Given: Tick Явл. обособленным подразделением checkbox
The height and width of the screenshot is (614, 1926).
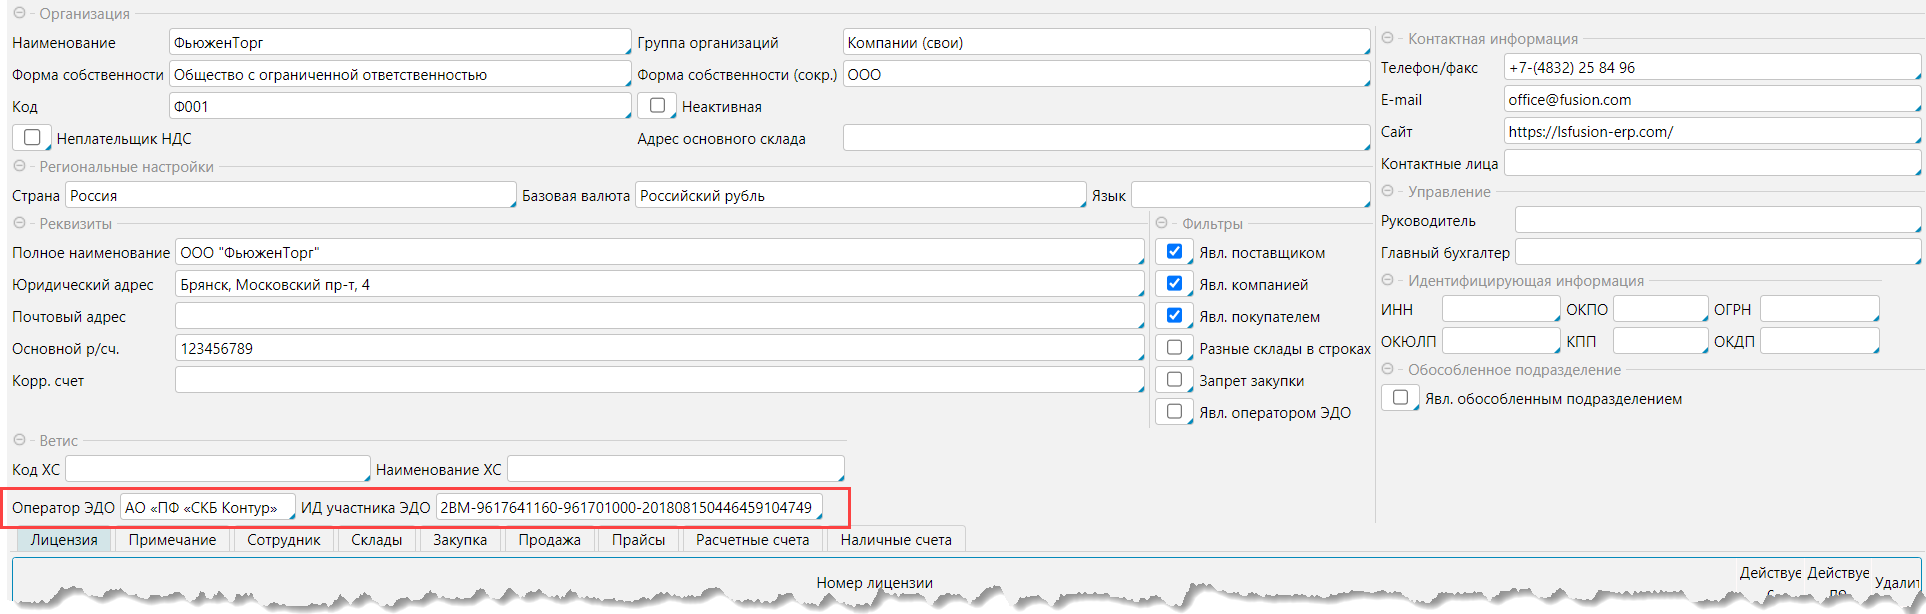Looking at the screenshot, I should (x=1400, y=398).
